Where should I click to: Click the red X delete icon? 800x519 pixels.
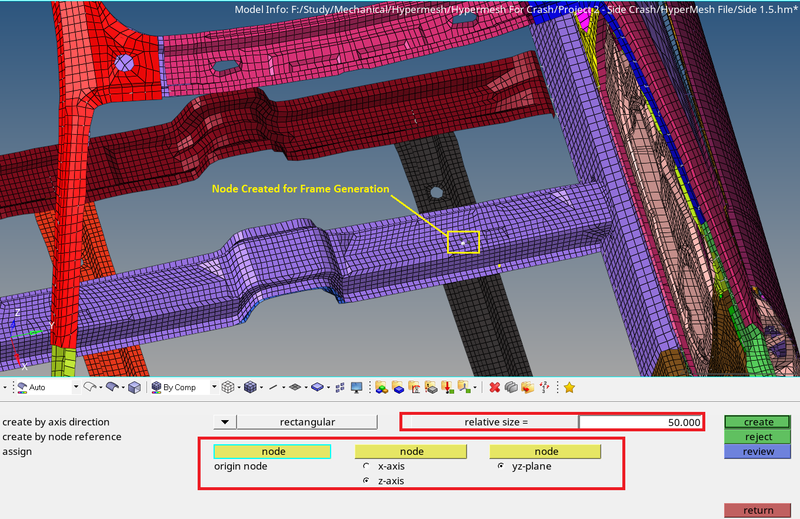tap(494, 387)
